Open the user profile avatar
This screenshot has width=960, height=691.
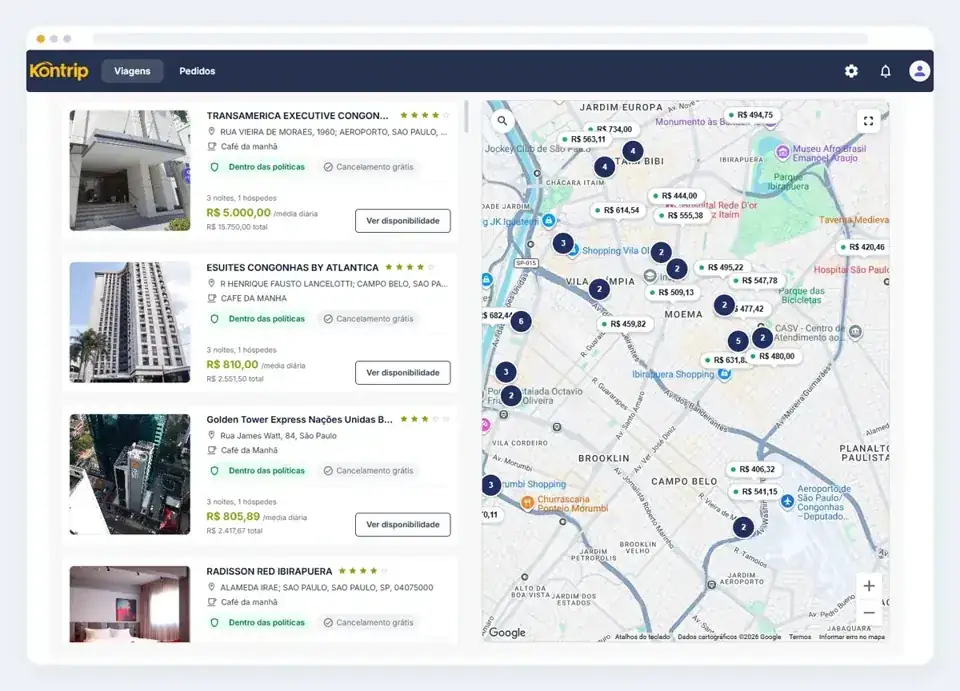pyautogui.click(x=919, y=71)
